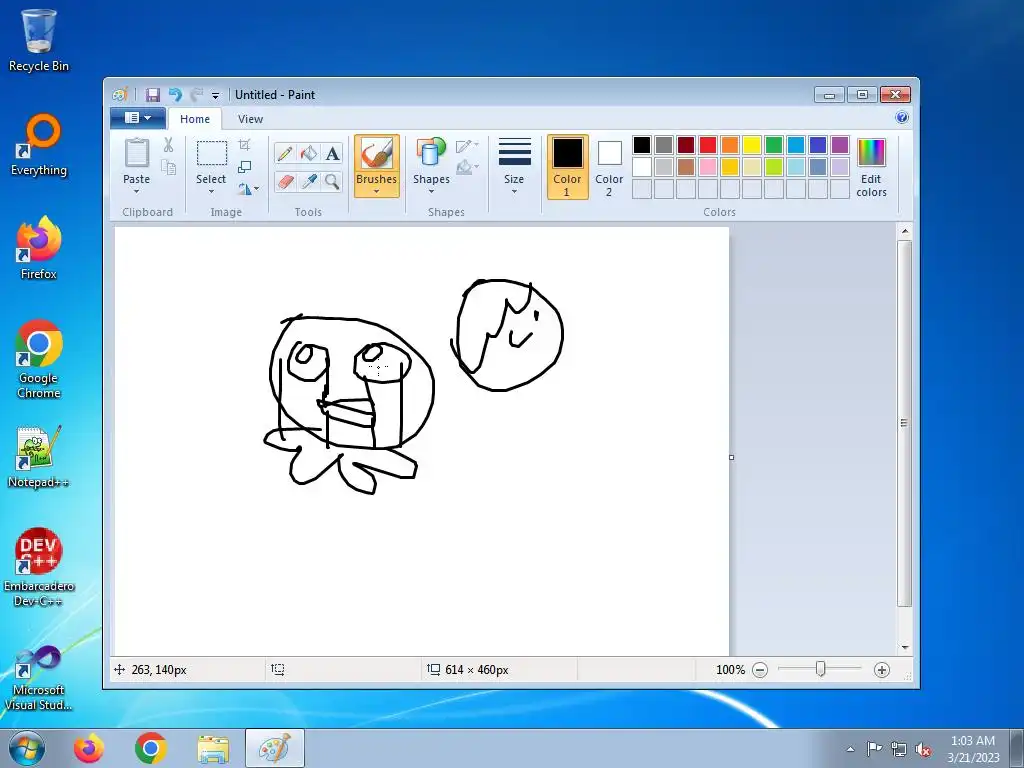Click the Paste clipboard icon
Screen dimensions: 1024x768
(136, 153)
